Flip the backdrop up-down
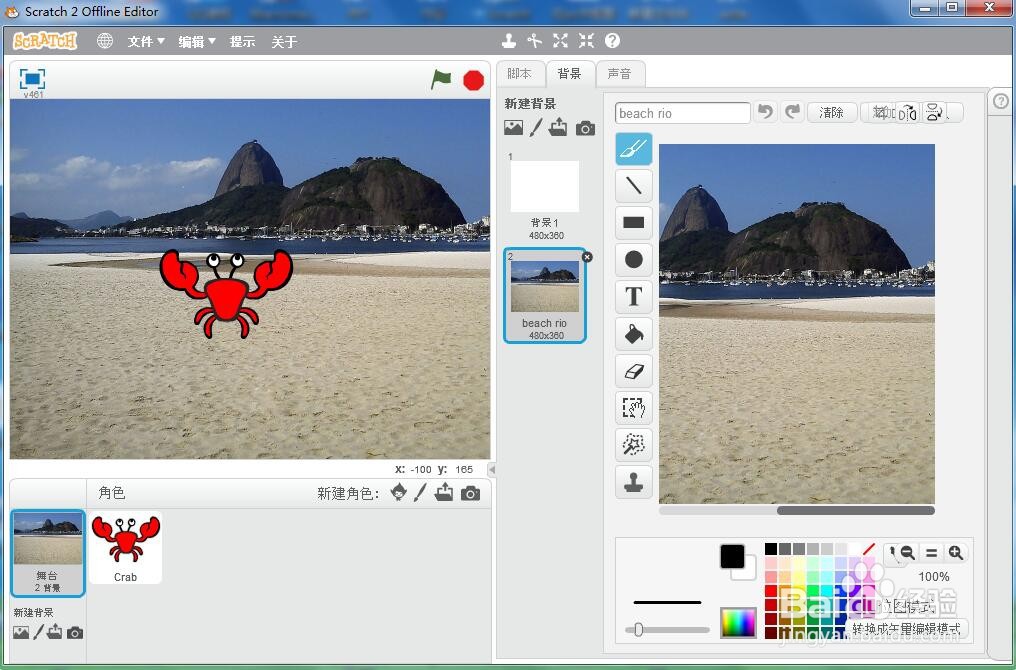 click(933, 113)
